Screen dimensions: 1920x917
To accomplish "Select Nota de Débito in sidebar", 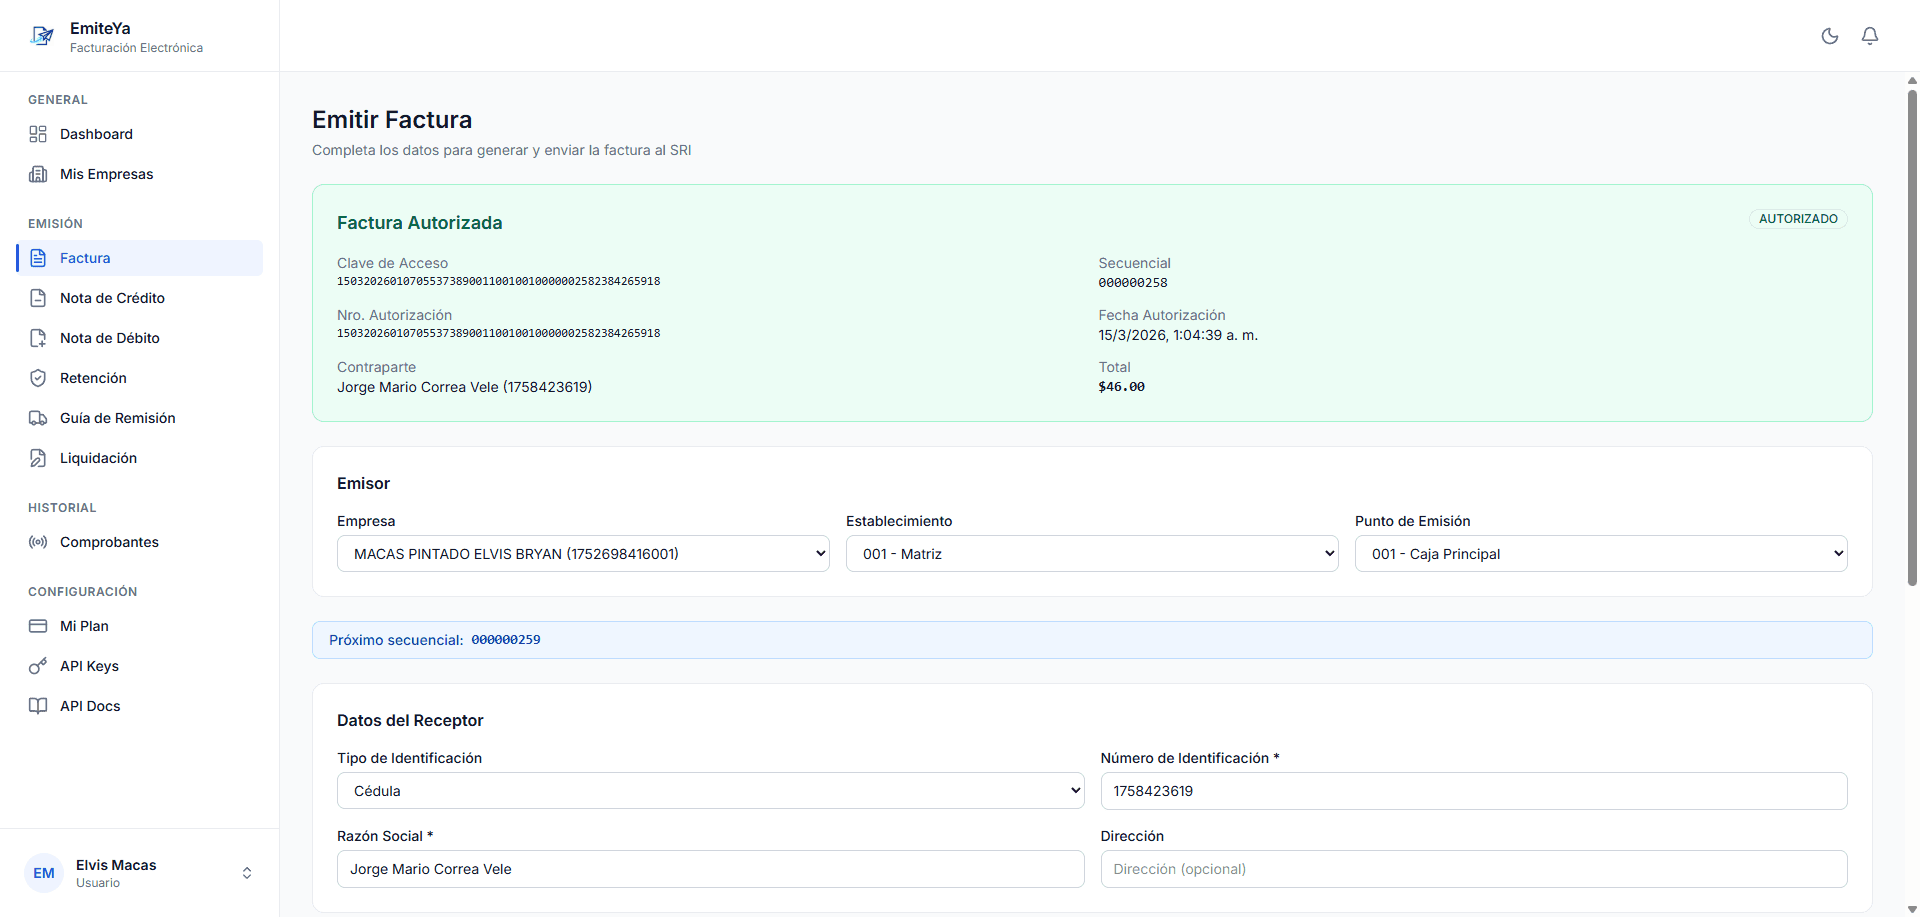I will (x=109, y=338).
